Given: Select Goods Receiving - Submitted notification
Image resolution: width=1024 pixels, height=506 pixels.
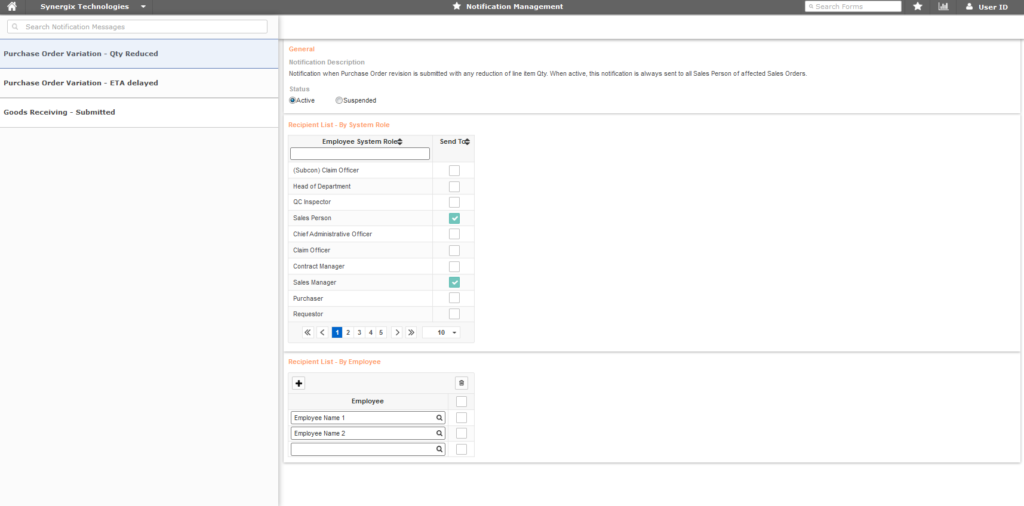Looking at the screenshot, I should click(x=139, y=112).
